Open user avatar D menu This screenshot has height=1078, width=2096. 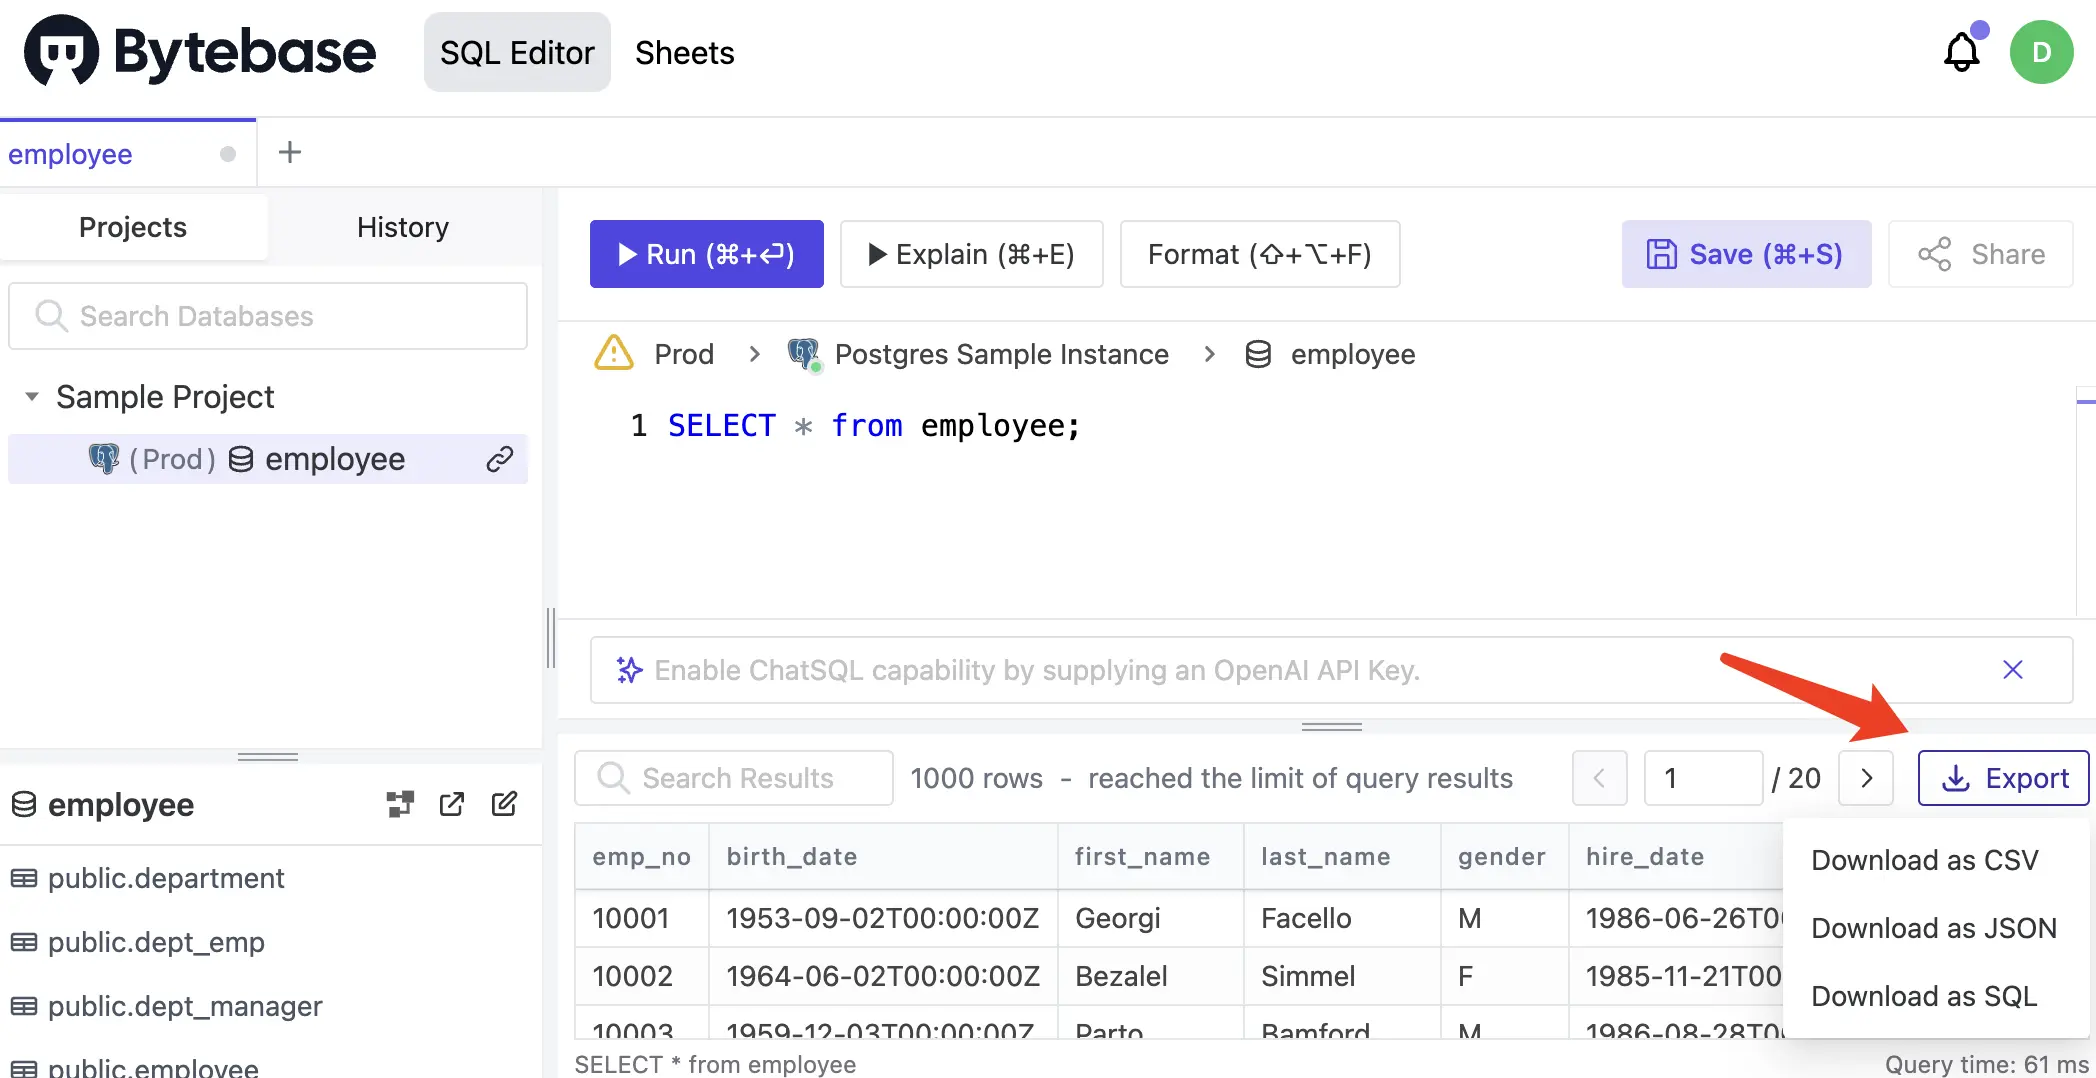pos(2041,52)
